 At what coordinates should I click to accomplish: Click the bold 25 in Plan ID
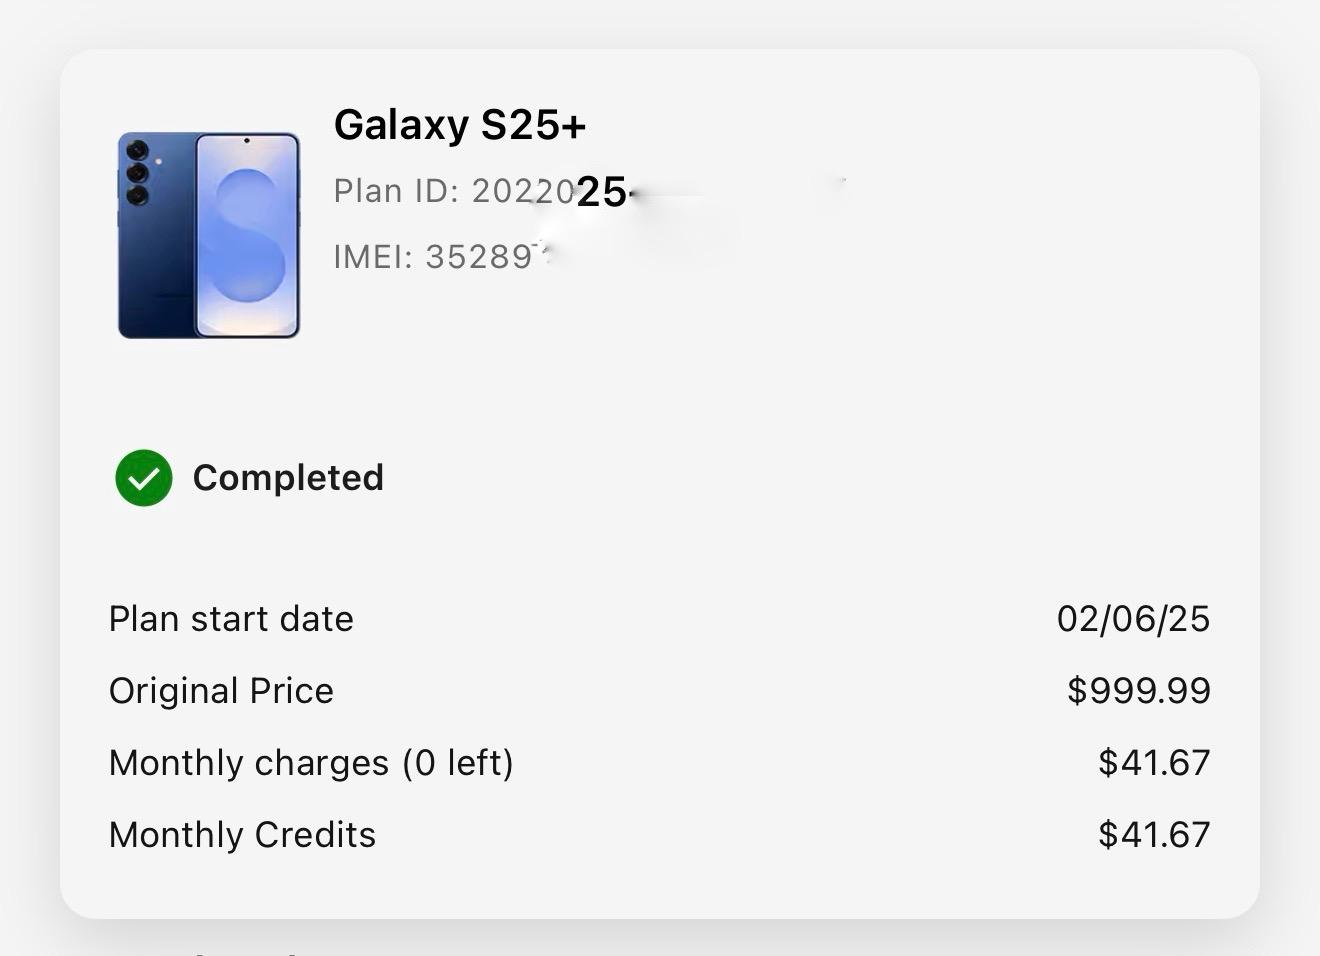click(601, 192)
